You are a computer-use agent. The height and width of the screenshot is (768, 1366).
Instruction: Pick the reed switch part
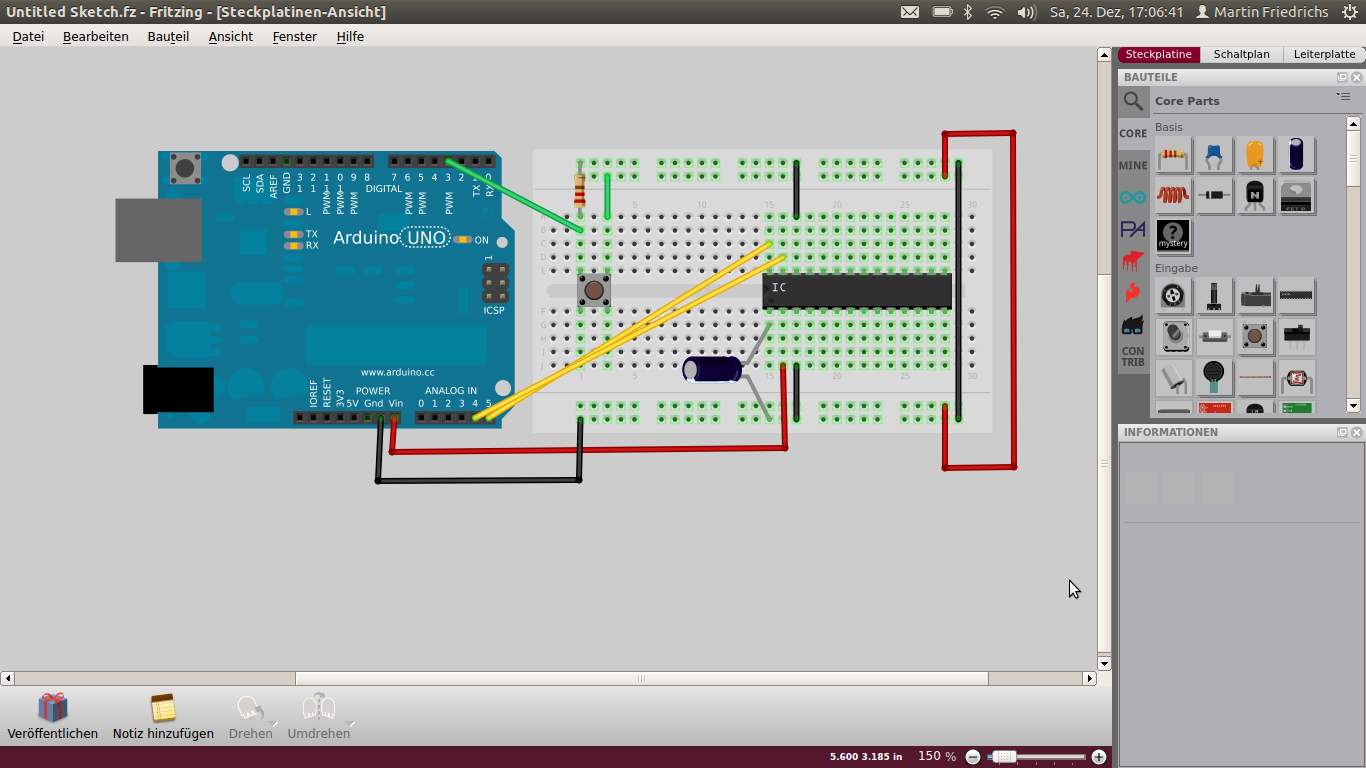click(1215, 337)
